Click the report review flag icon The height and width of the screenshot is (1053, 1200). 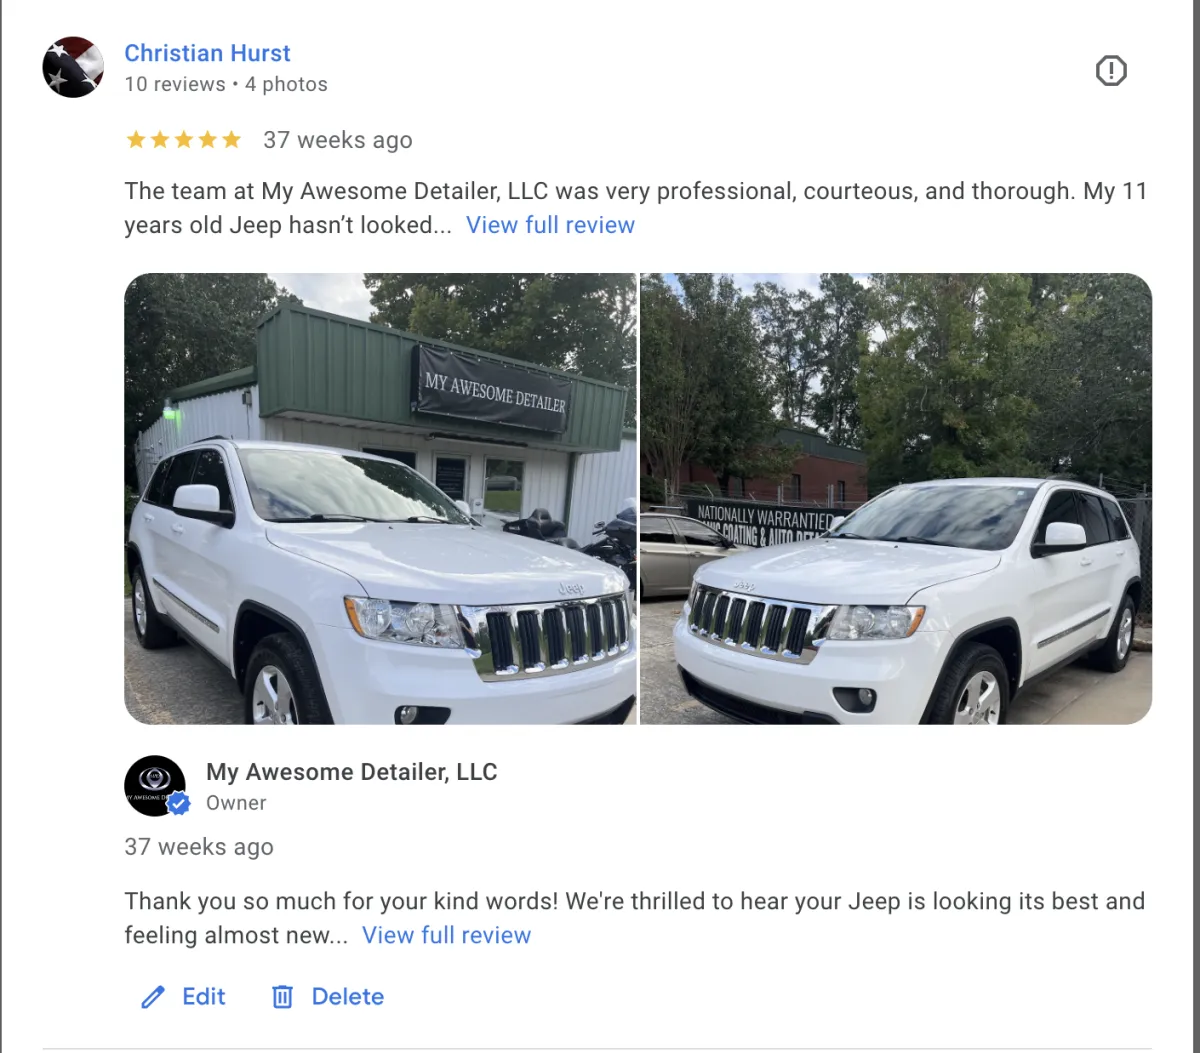point(1111,71)
